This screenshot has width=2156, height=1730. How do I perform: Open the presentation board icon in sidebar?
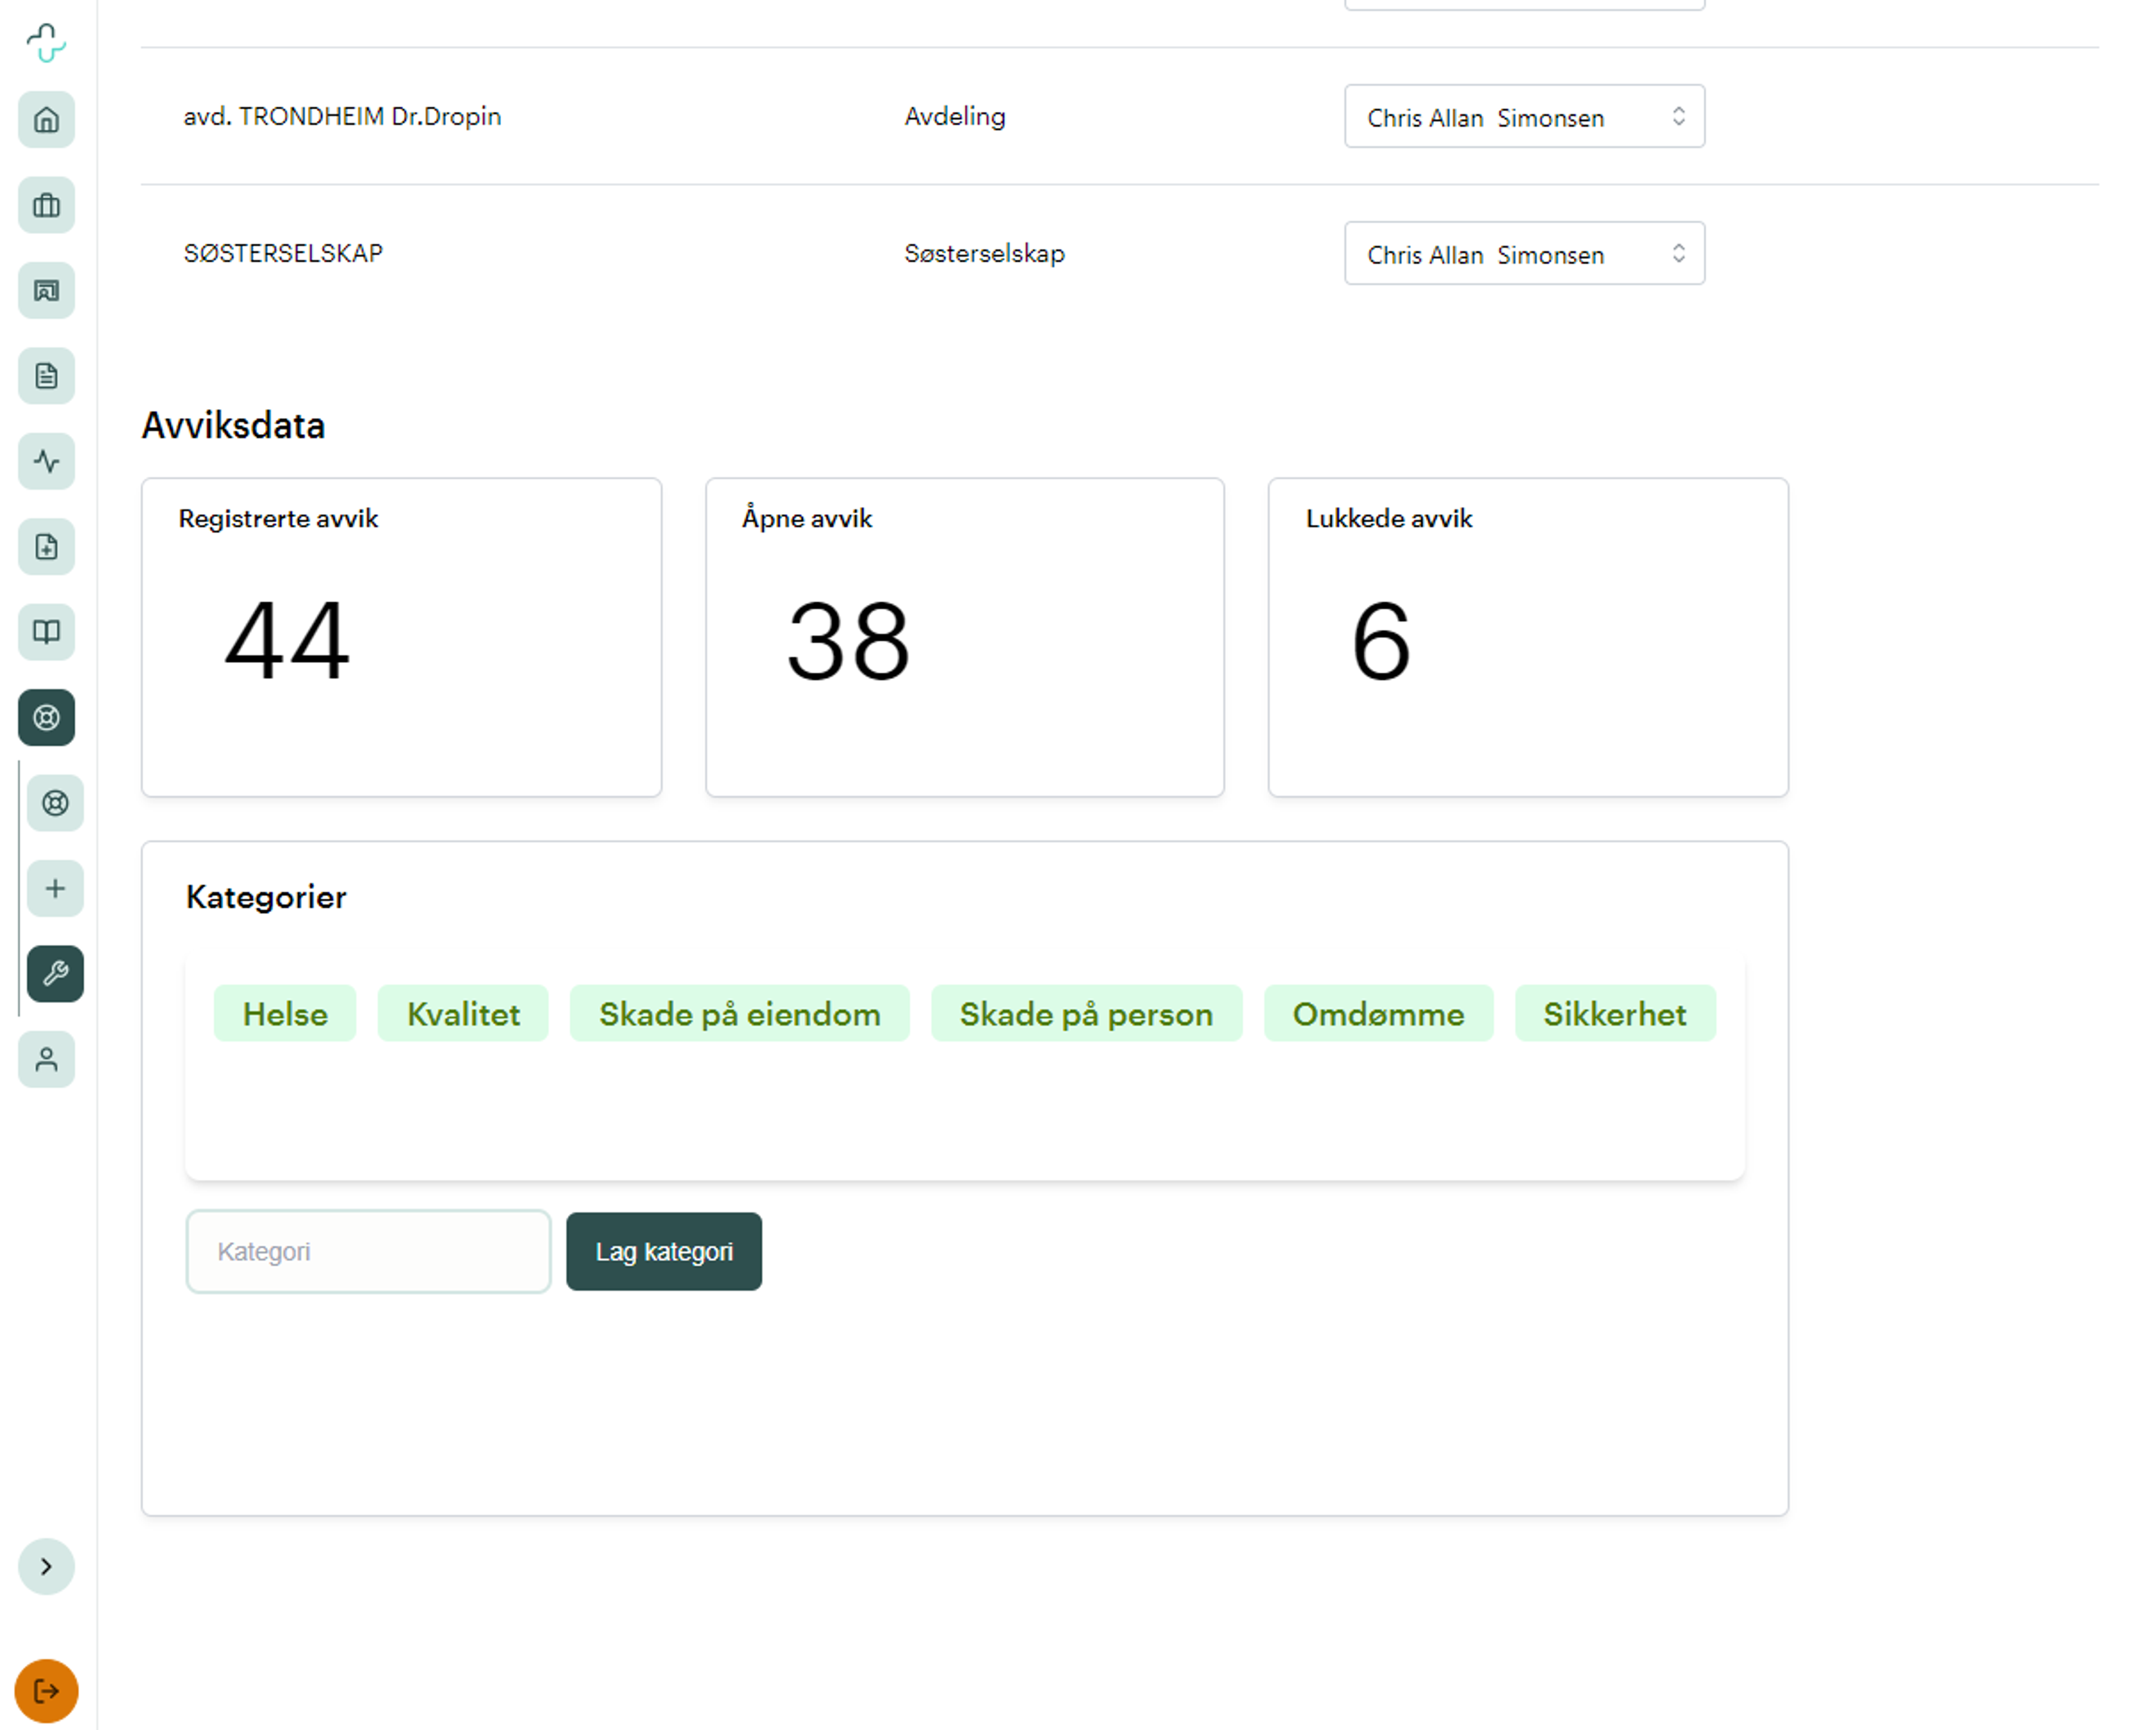[x=46, y=291]
